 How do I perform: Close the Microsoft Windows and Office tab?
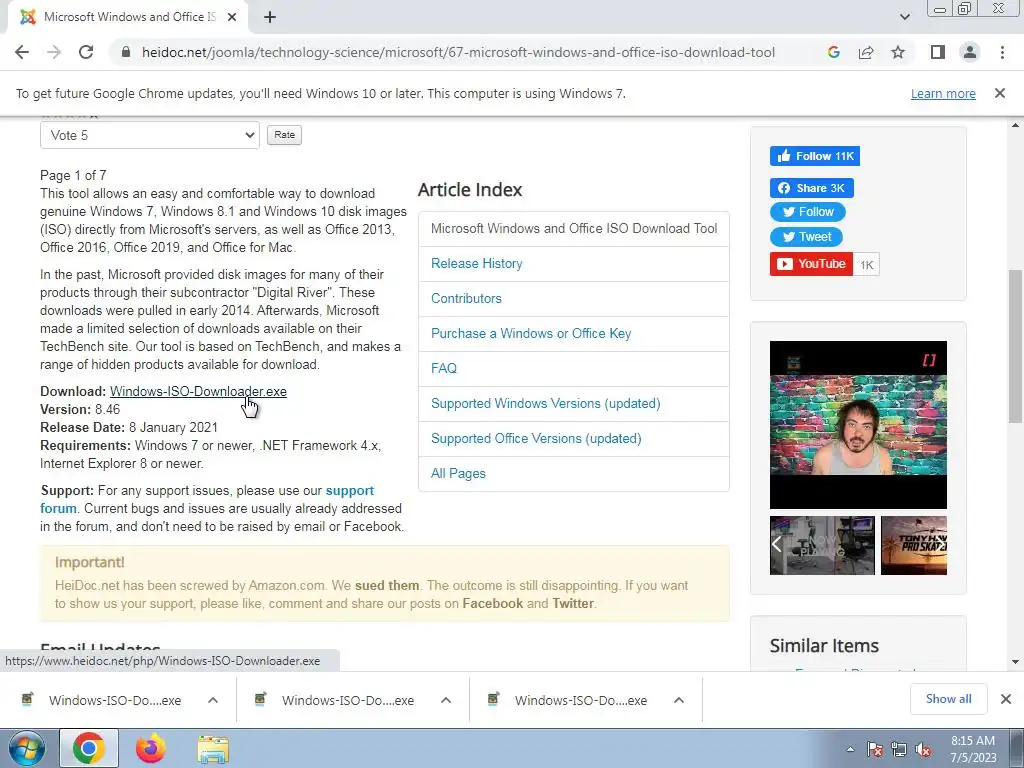pos(232,17)
